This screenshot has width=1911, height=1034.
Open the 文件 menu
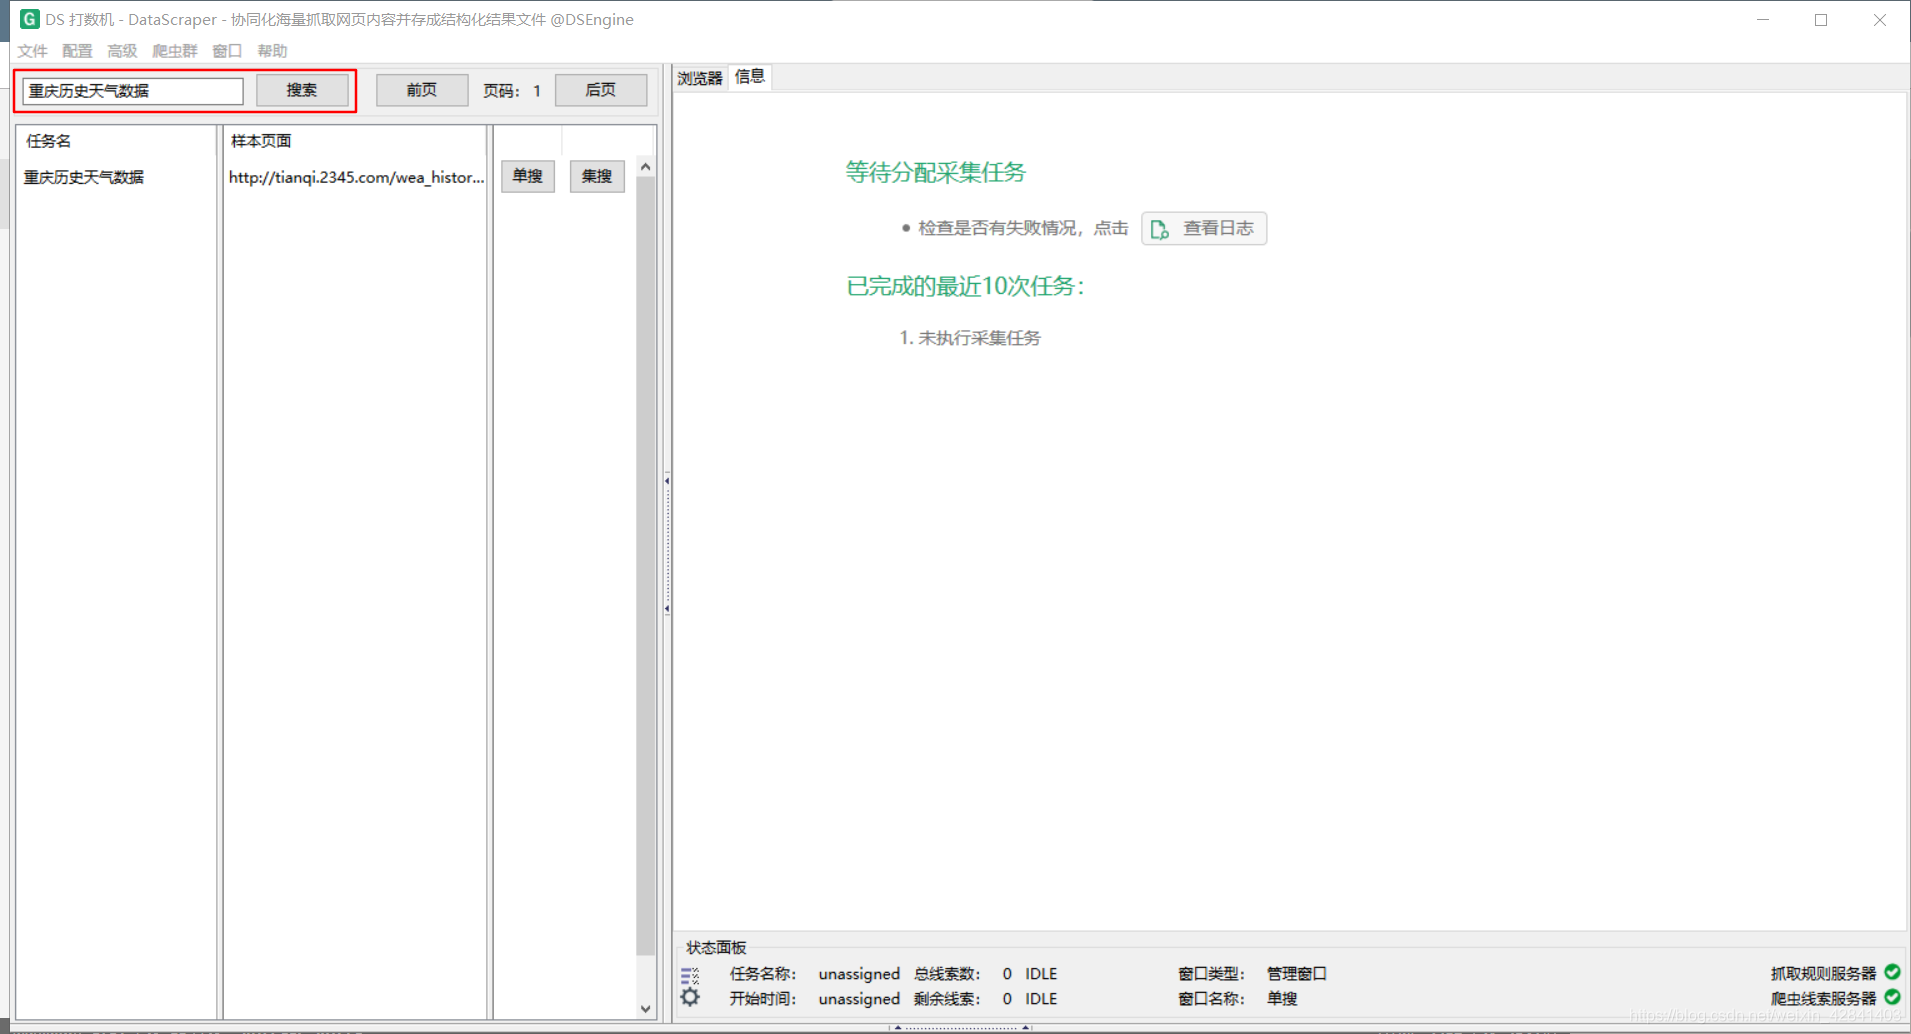pyautogui.click(x=32, y=51)
